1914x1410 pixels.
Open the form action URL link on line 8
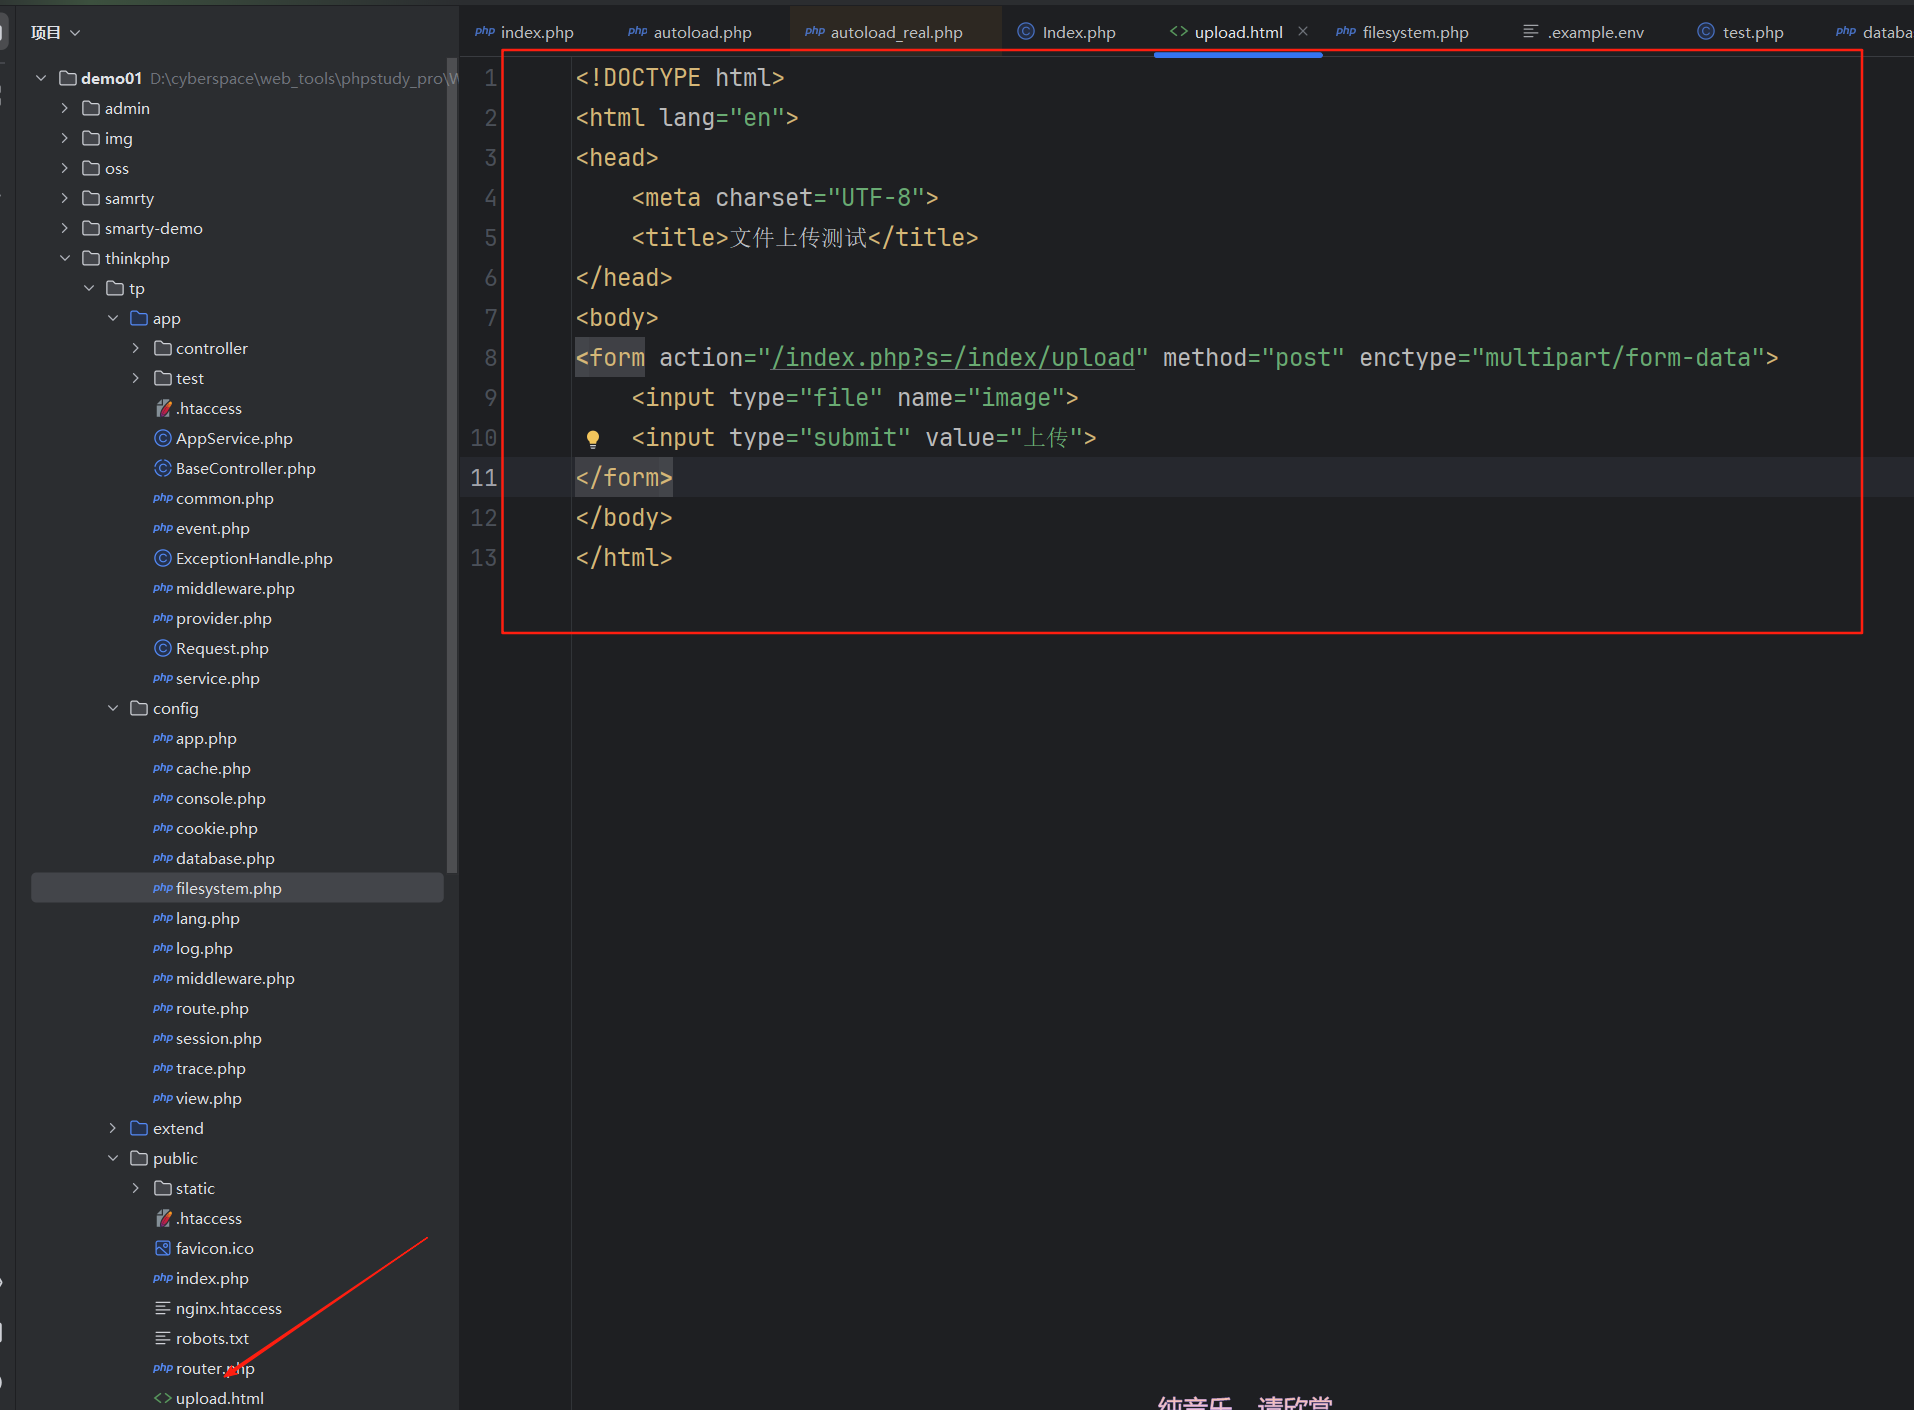953,358
